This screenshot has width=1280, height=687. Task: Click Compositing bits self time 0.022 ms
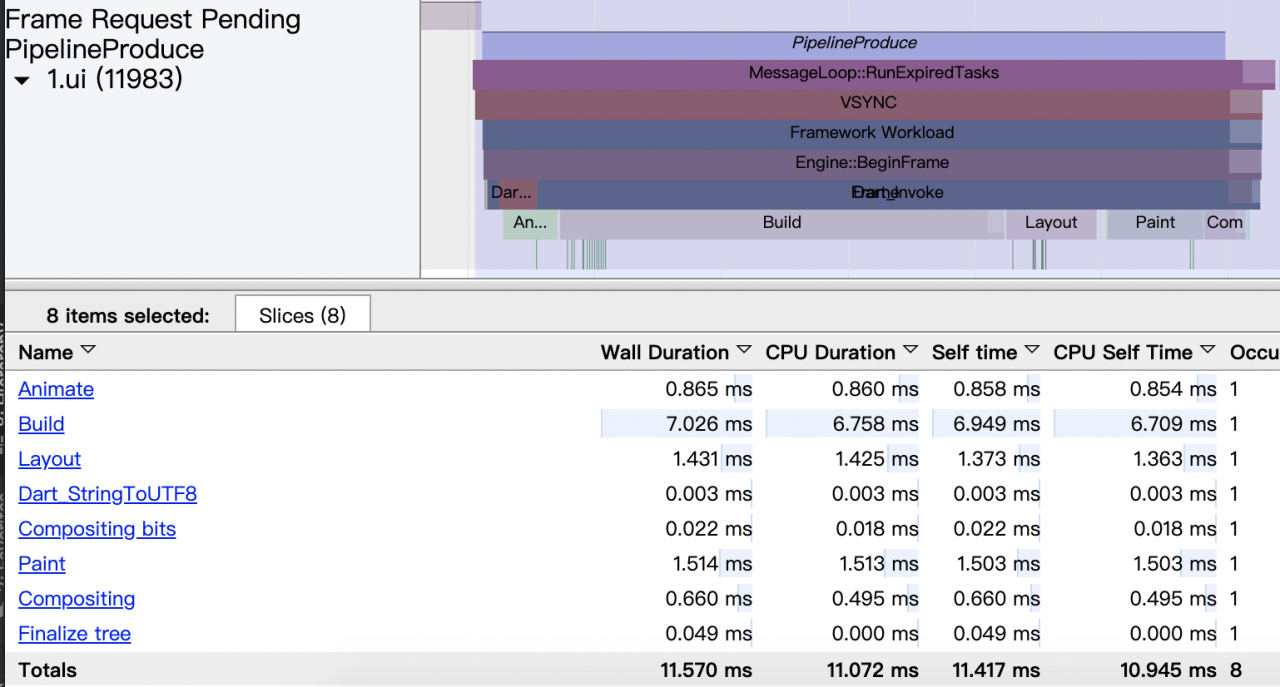(x=996, y=529)
